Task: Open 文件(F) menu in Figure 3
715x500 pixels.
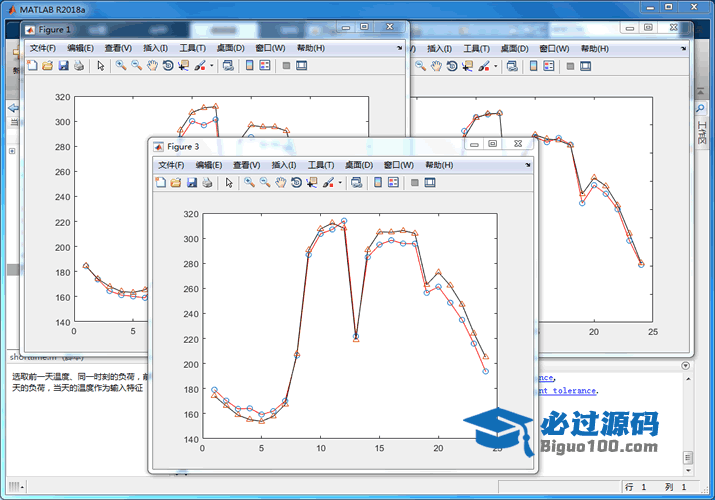Action: [171, 165]
